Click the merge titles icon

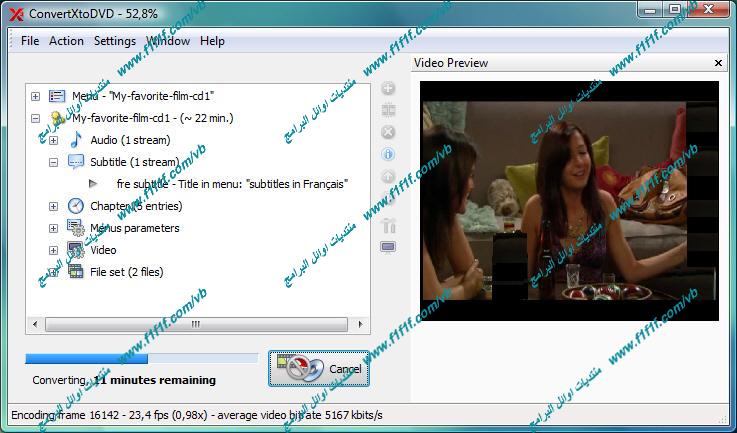(x=388, y=110)
